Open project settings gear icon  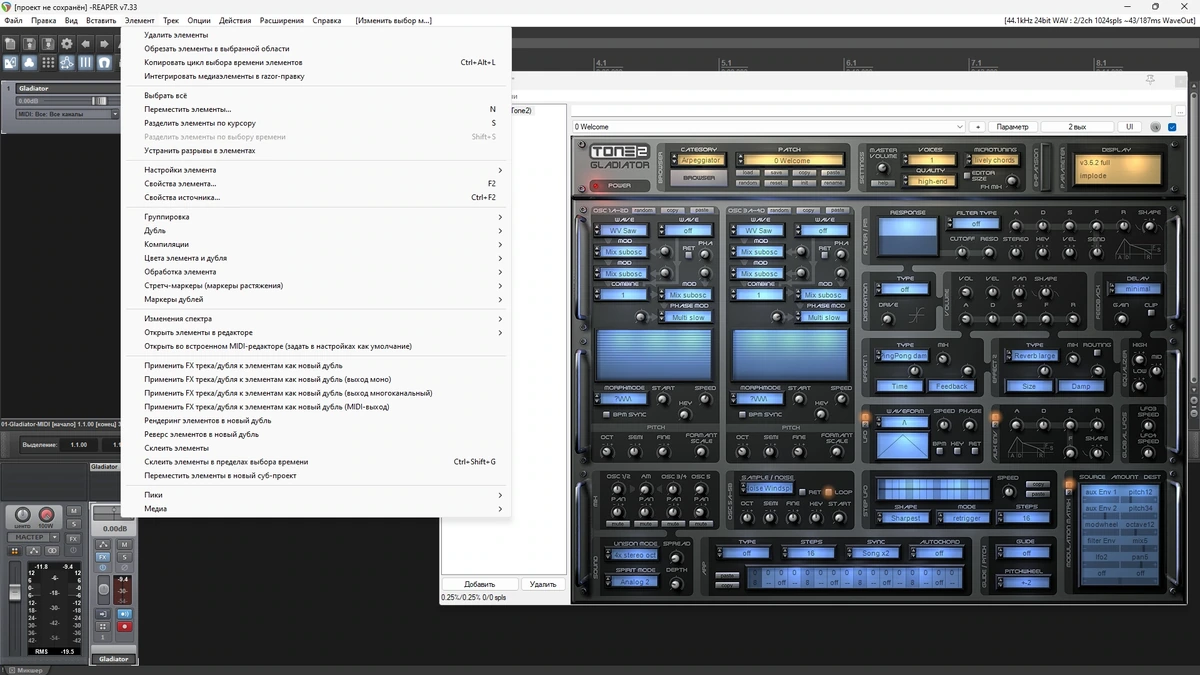pyautogui.click(x=67, y=44)
